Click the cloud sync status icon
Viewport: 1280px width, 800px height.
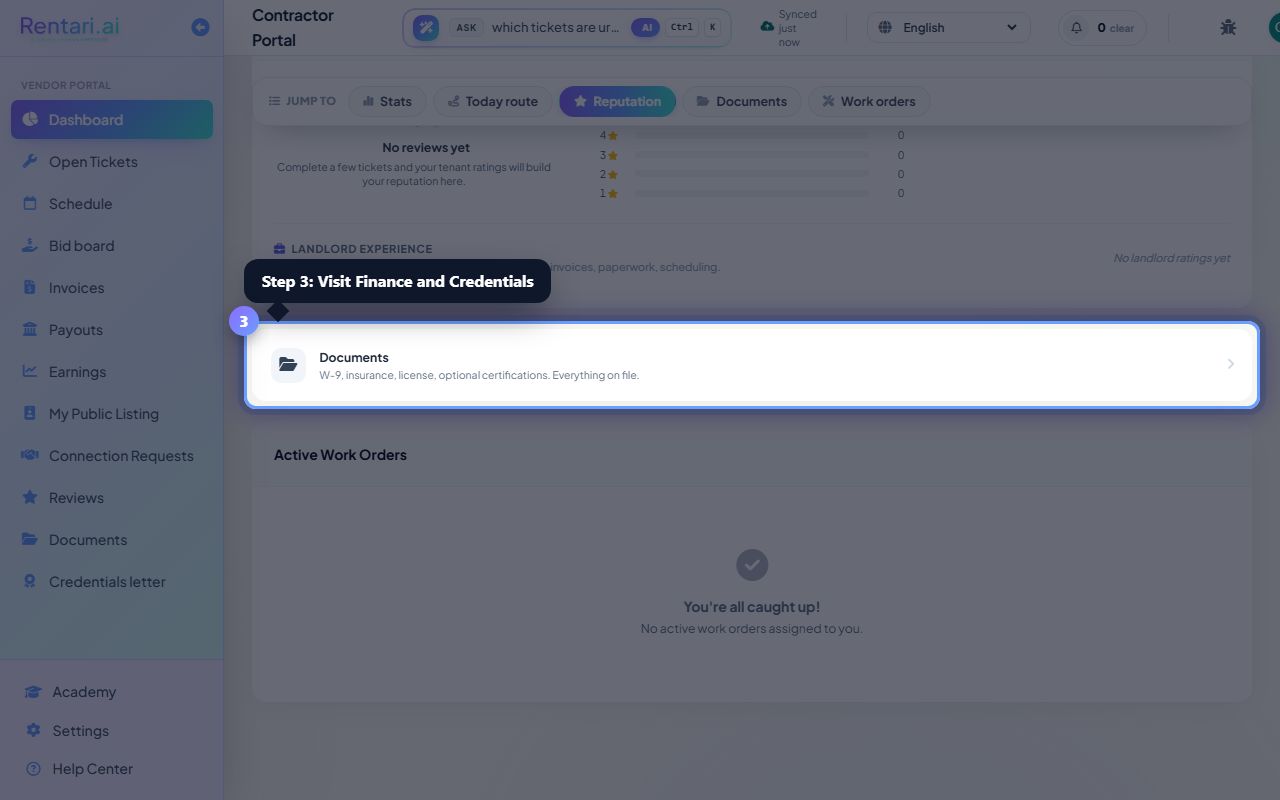(767, 26)
